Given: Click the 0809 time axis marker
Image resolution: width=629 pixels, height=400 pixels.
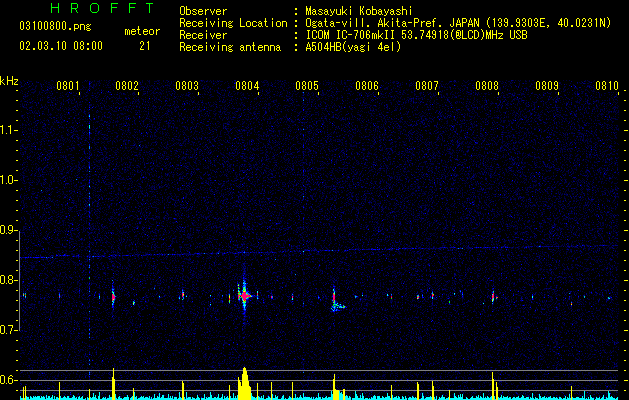Looking at the screenshot, I should click(547, 86).
